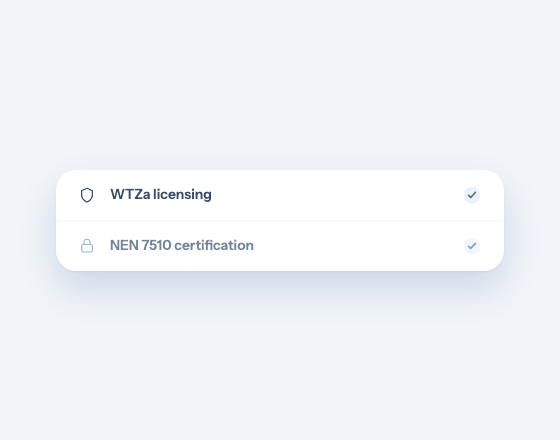Image resolution: width=560 pixels, height=440 pixels.
Task: Tap the light blue lock icon
Action: tap(87, 246)
